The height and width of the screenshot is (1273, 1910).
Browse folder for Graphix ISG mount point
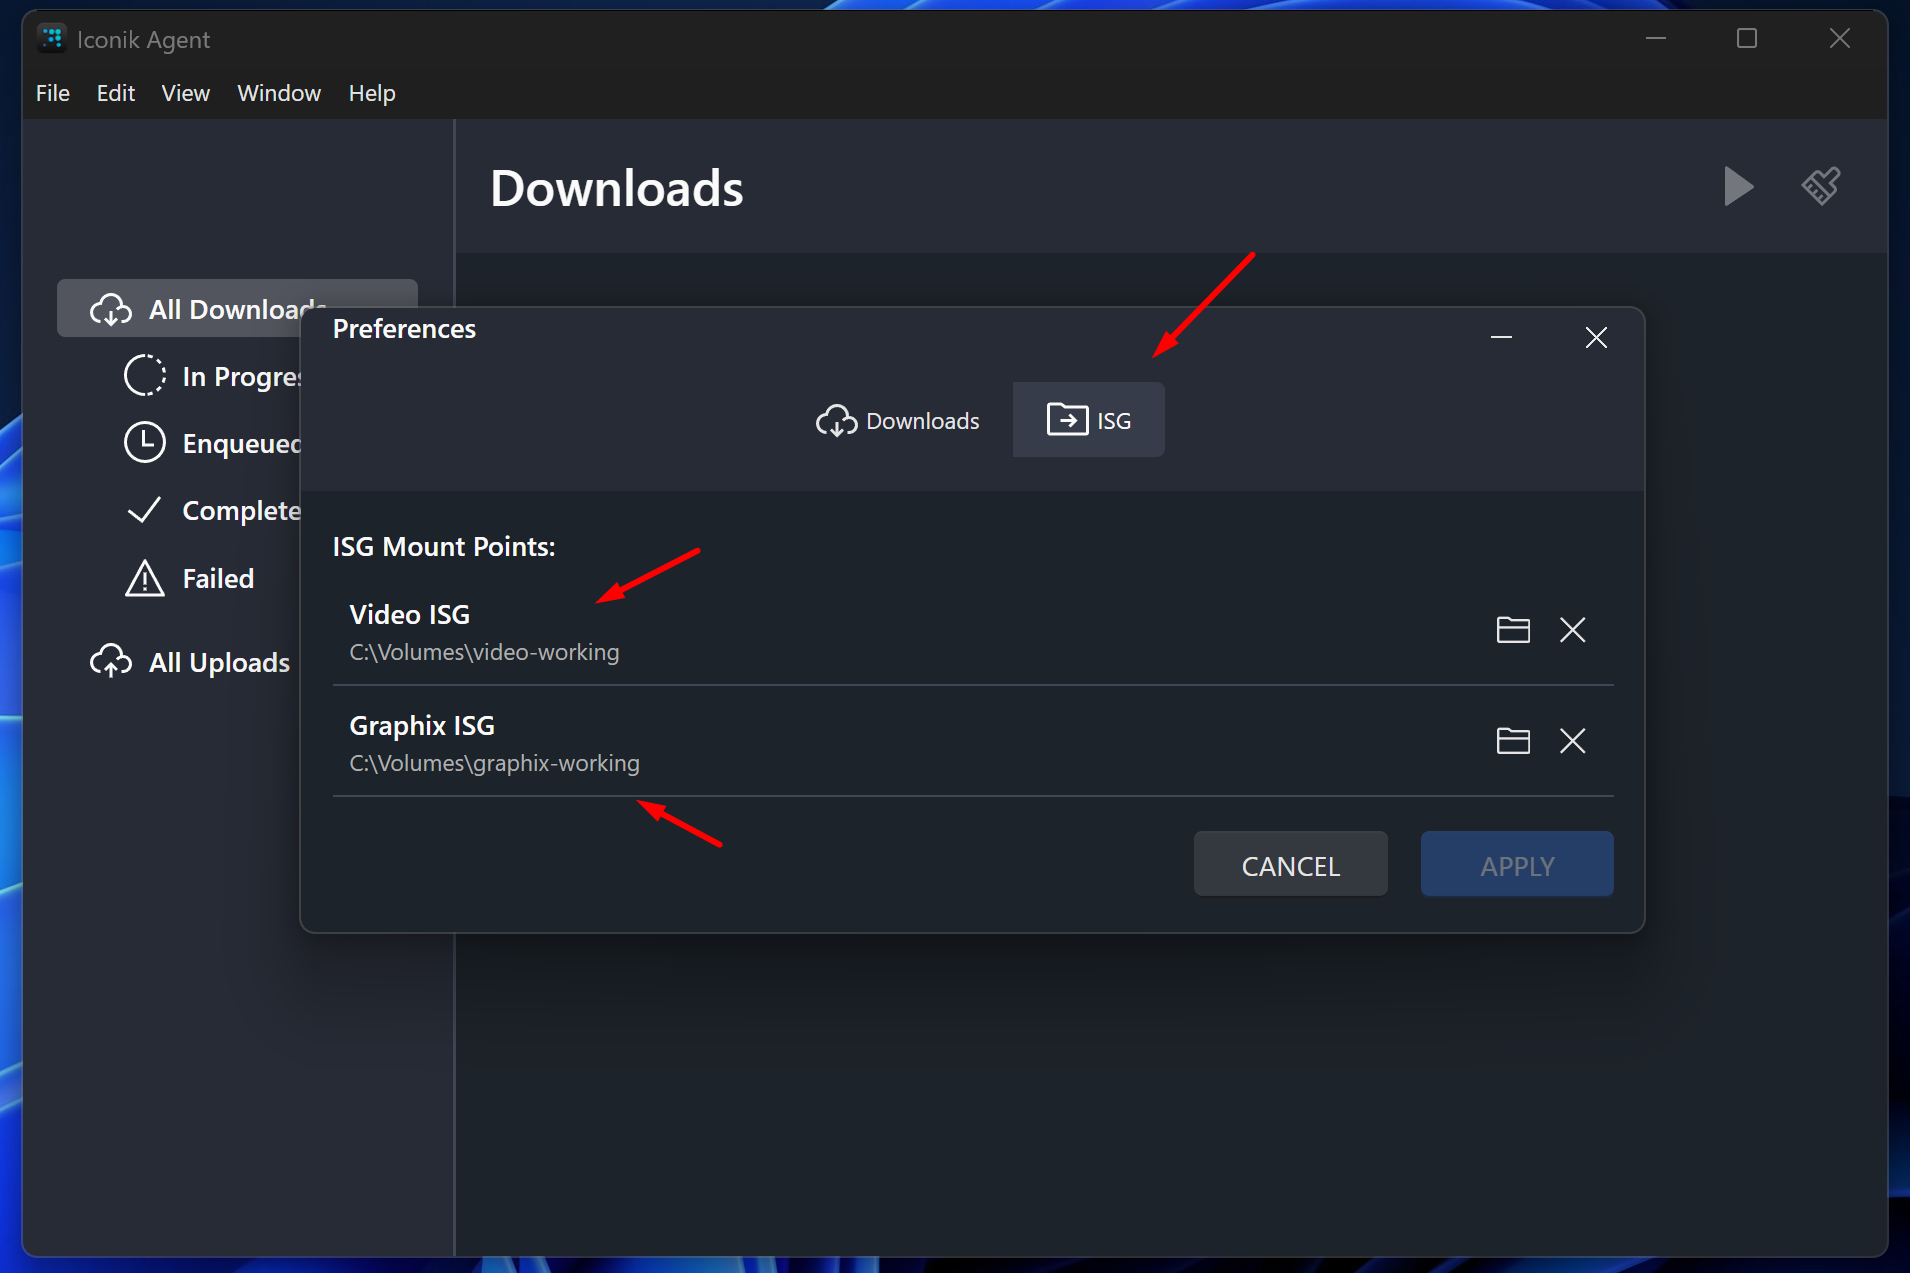(1513, 741)
